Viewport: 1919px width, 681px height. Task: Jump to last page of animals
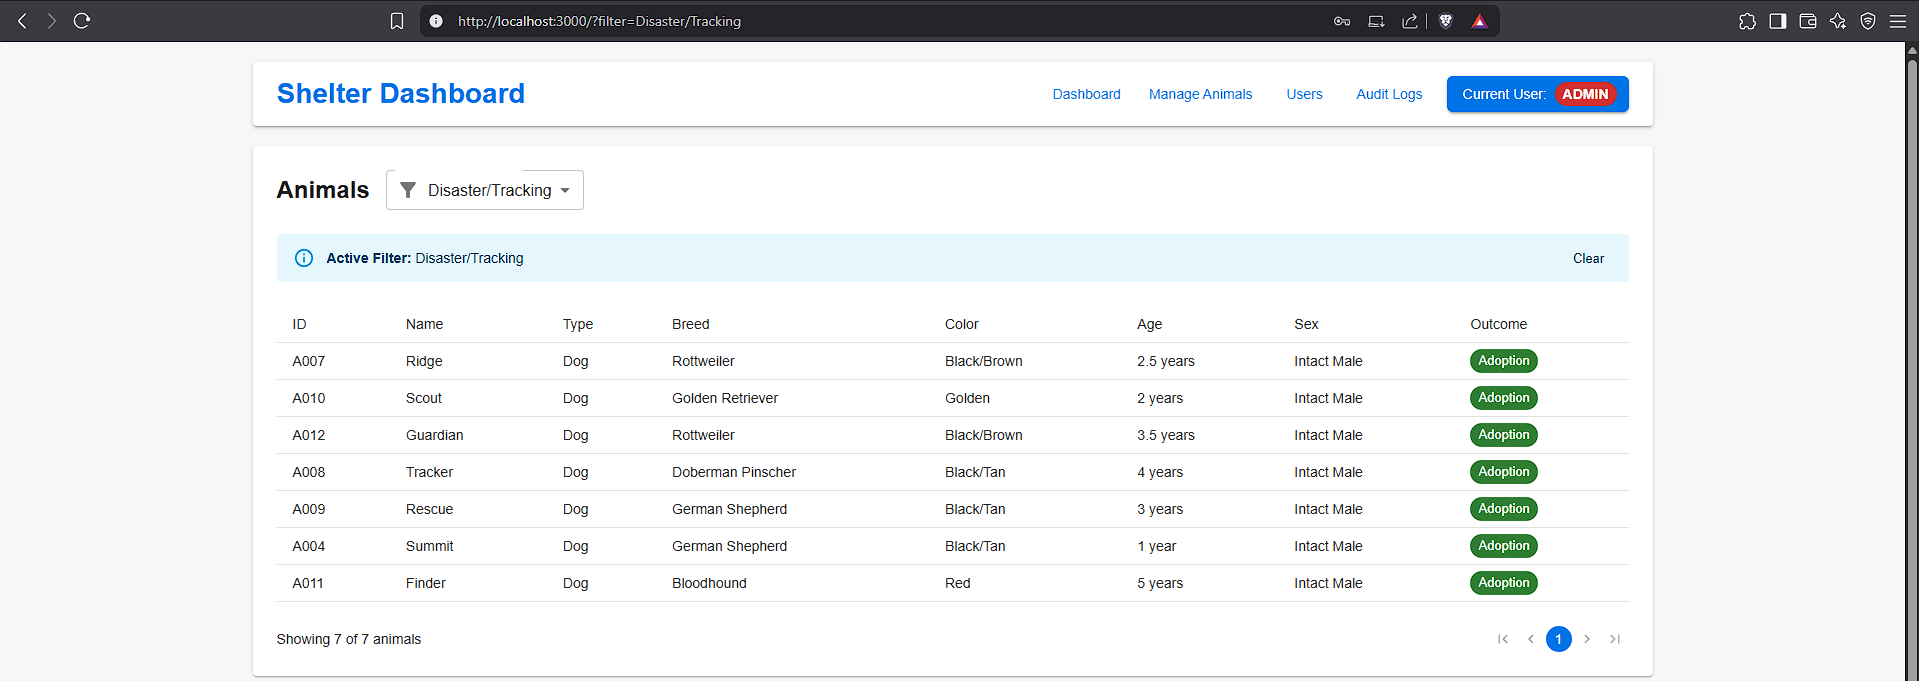[1615, 639]
